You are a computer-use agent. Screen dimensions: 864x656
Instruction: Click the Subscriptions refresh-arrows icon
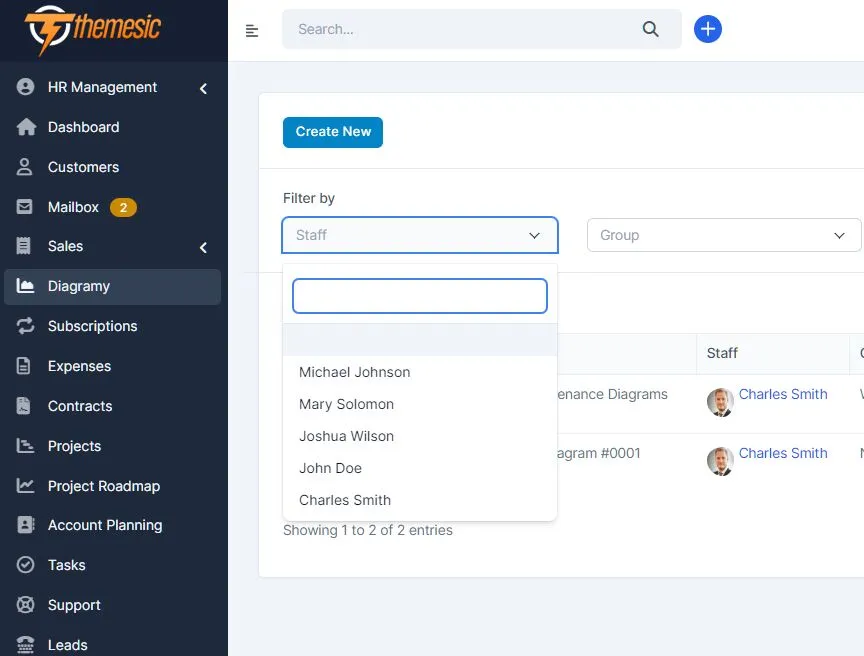26,326
